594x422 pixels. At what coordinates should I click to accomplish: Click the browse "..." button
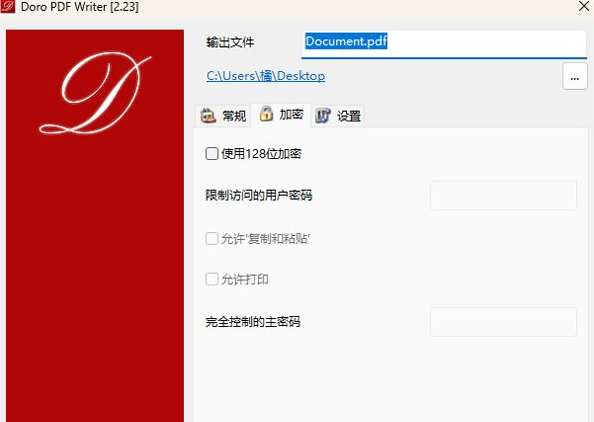pyautogui.click(x=575, y=77)
